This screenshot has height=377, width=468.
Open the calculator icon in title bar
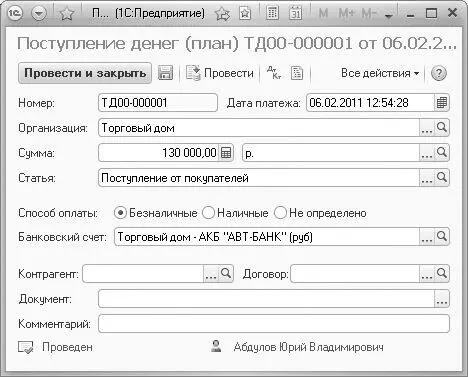click(272, 13)
